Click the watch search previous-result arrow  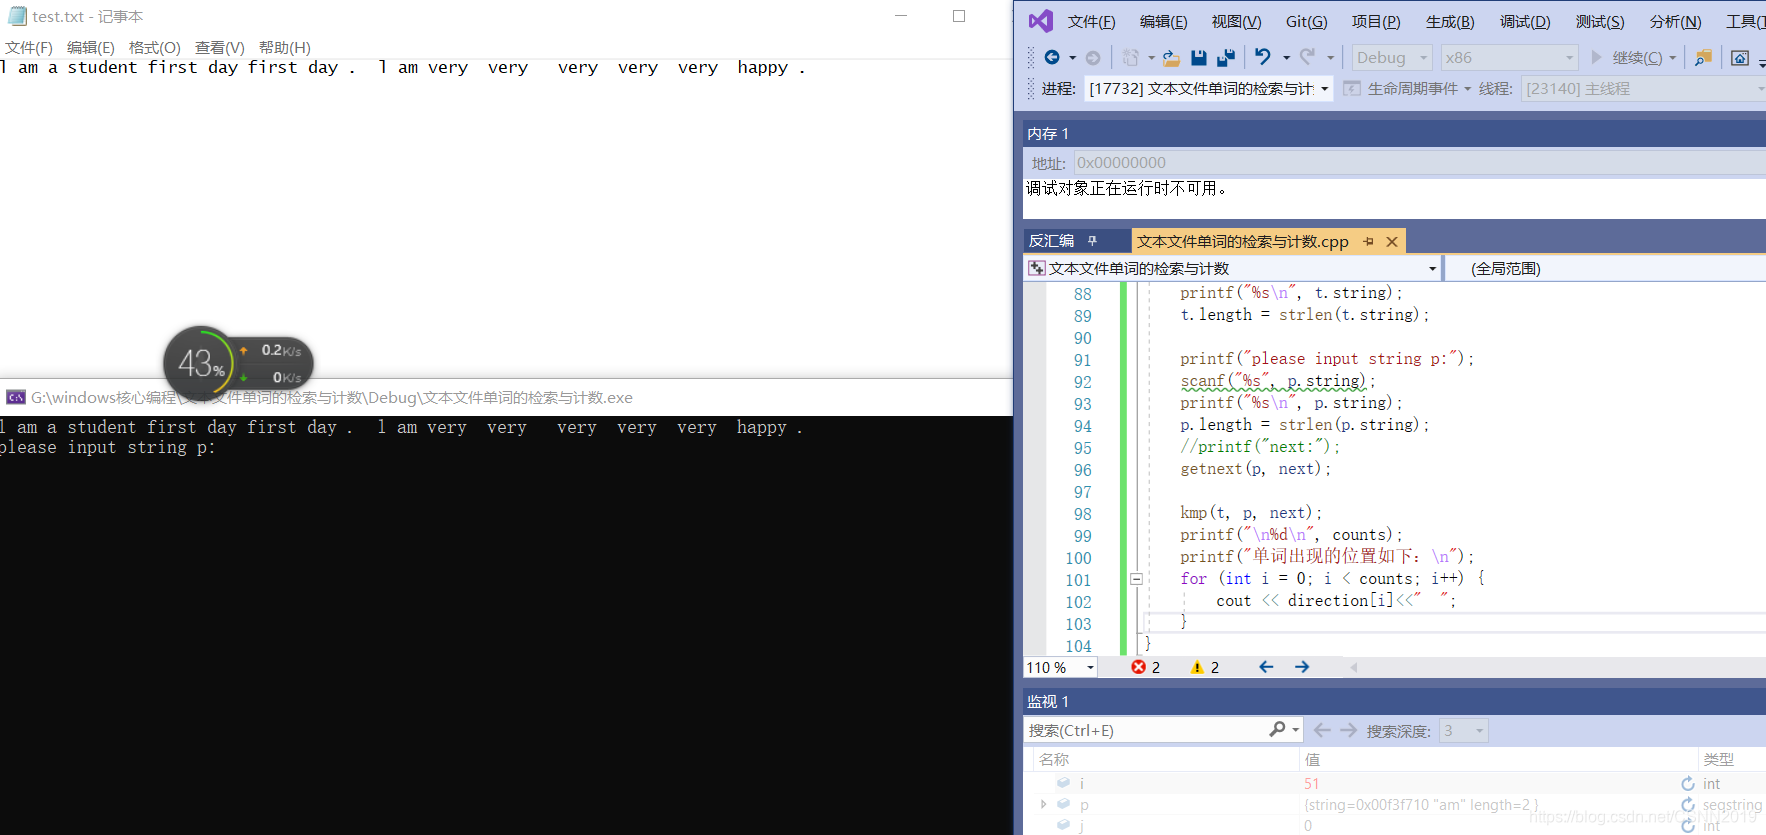(x=1322, y=730)
